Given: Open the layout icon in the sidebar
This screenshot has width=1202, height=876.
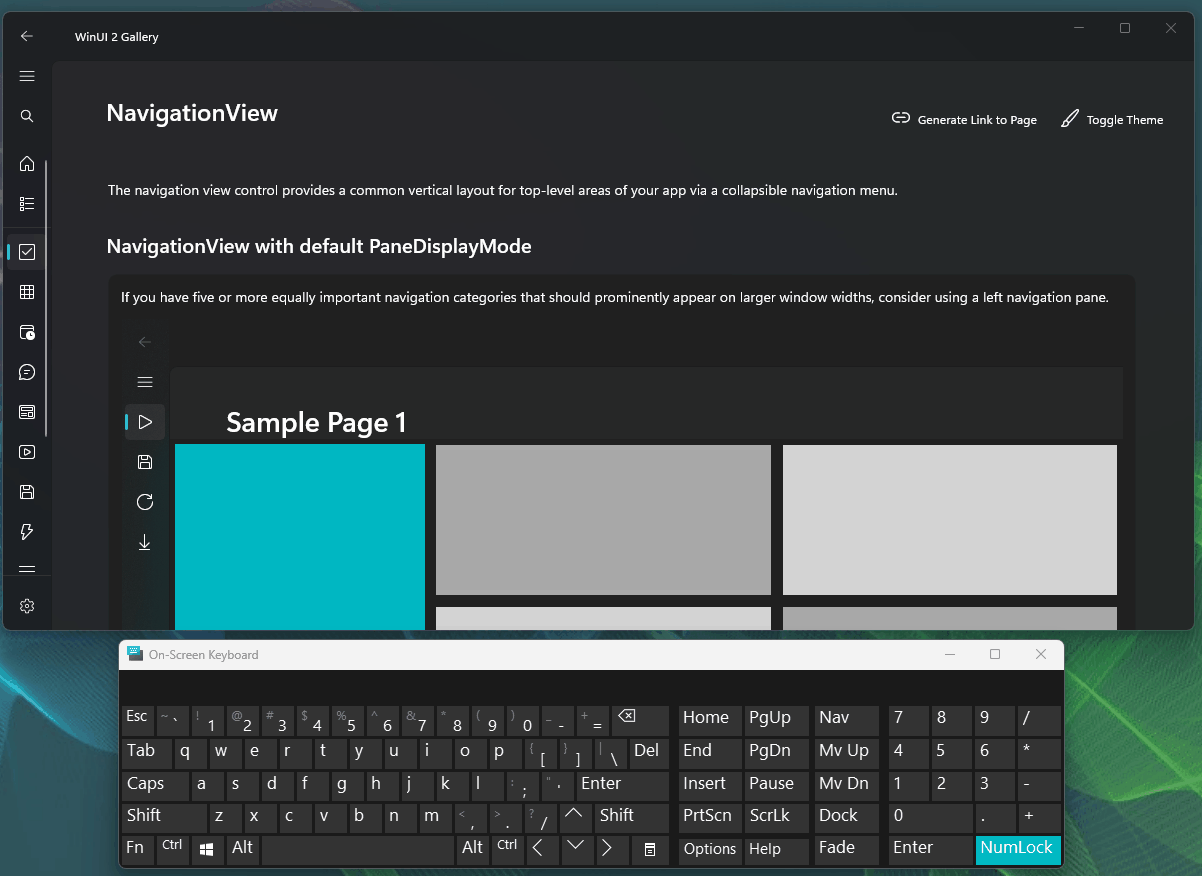Looking at the screenshot, I should click(x=27, y=412).
